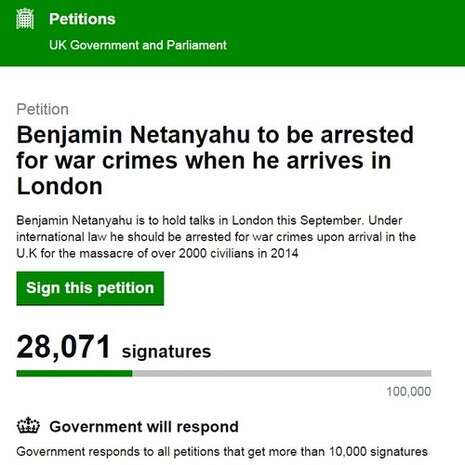Click title line Benjamin Netanyahu to be arrested
Image resolution: width=465 pixels, height=465 pixels.
(x=215, y=135)
